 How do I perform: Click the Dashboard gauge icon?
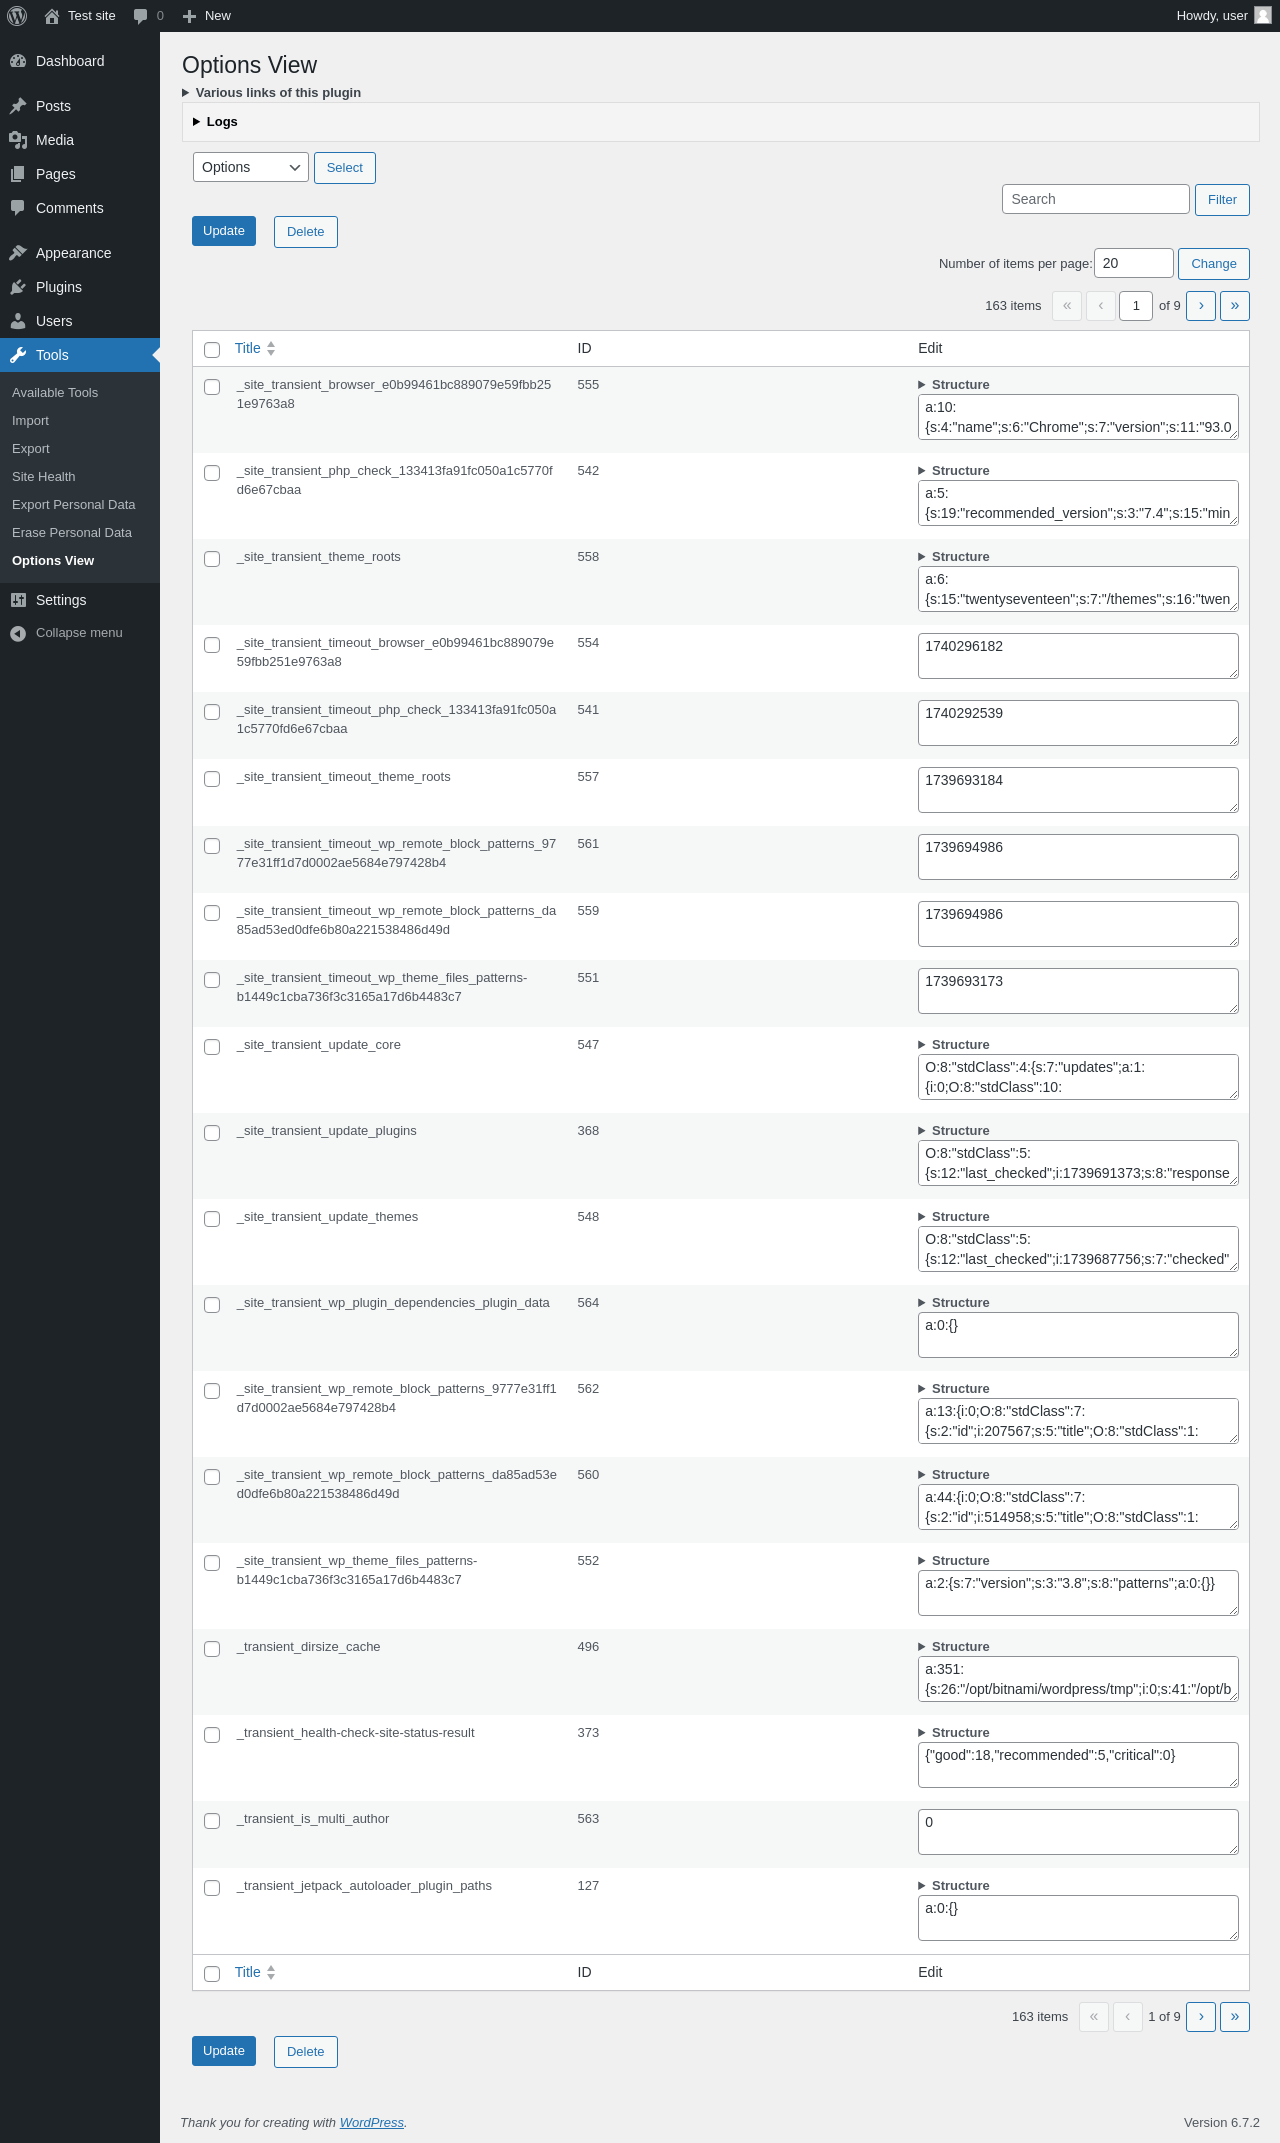point(18,61)
